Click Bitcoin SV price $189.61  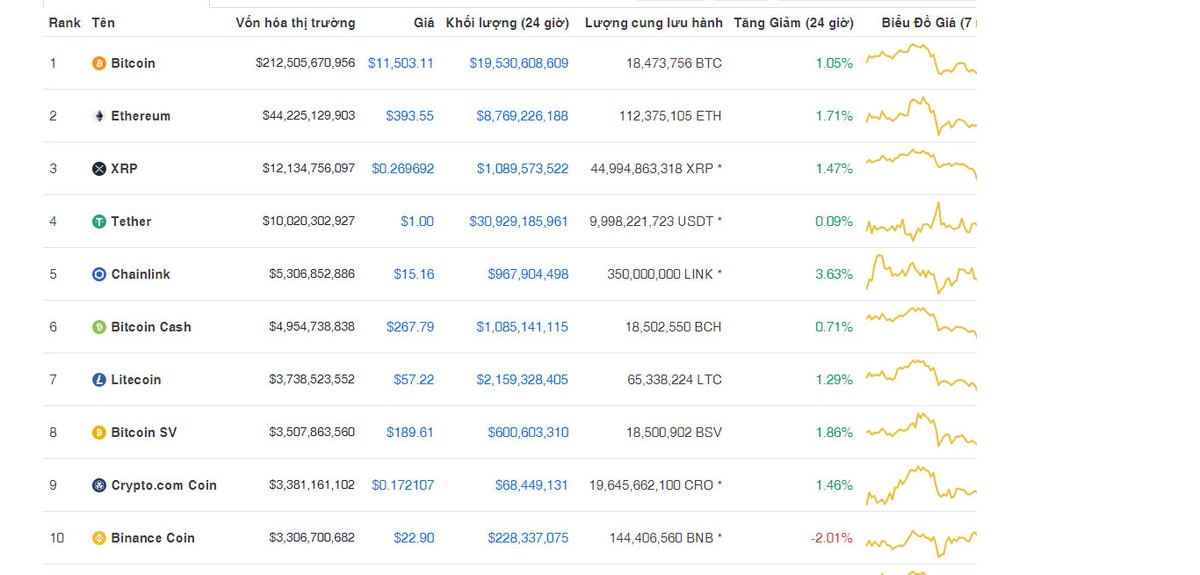tap(410, 433)
